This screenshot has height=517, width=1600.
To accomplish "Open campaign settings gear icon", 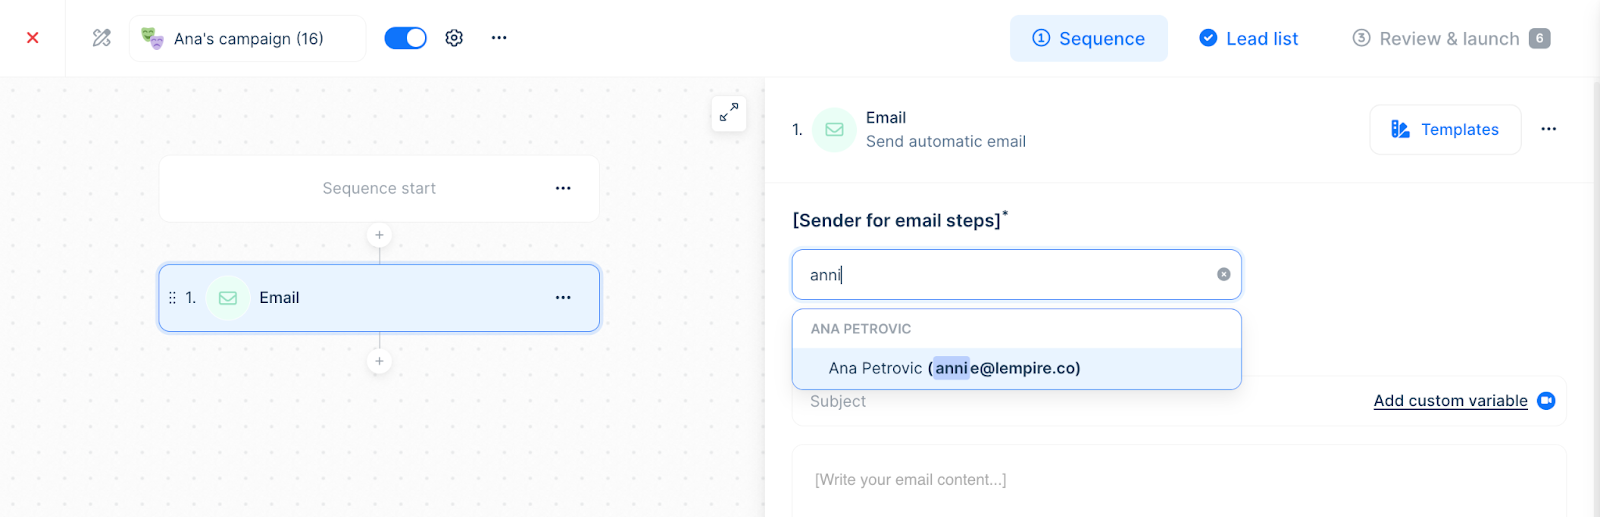I will (454, 38).
